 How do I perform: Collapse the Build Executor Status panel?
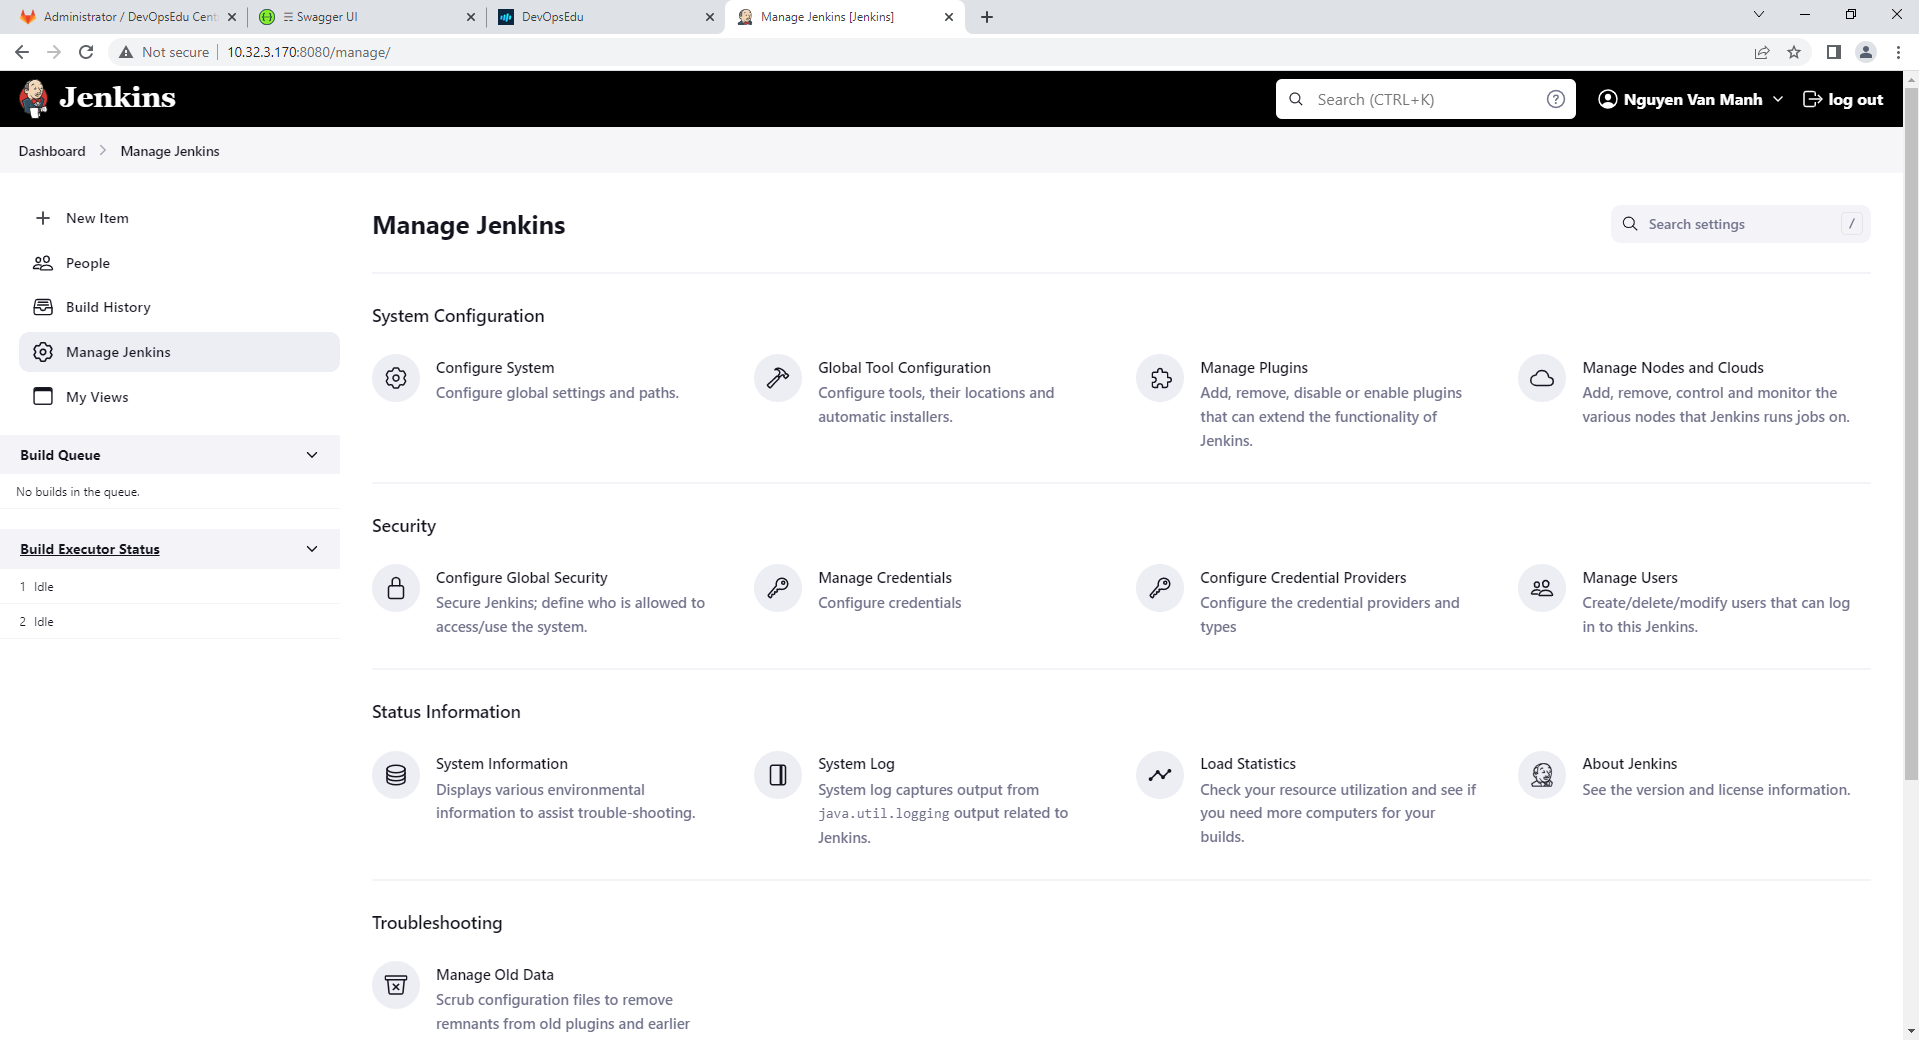pos(312,549)
